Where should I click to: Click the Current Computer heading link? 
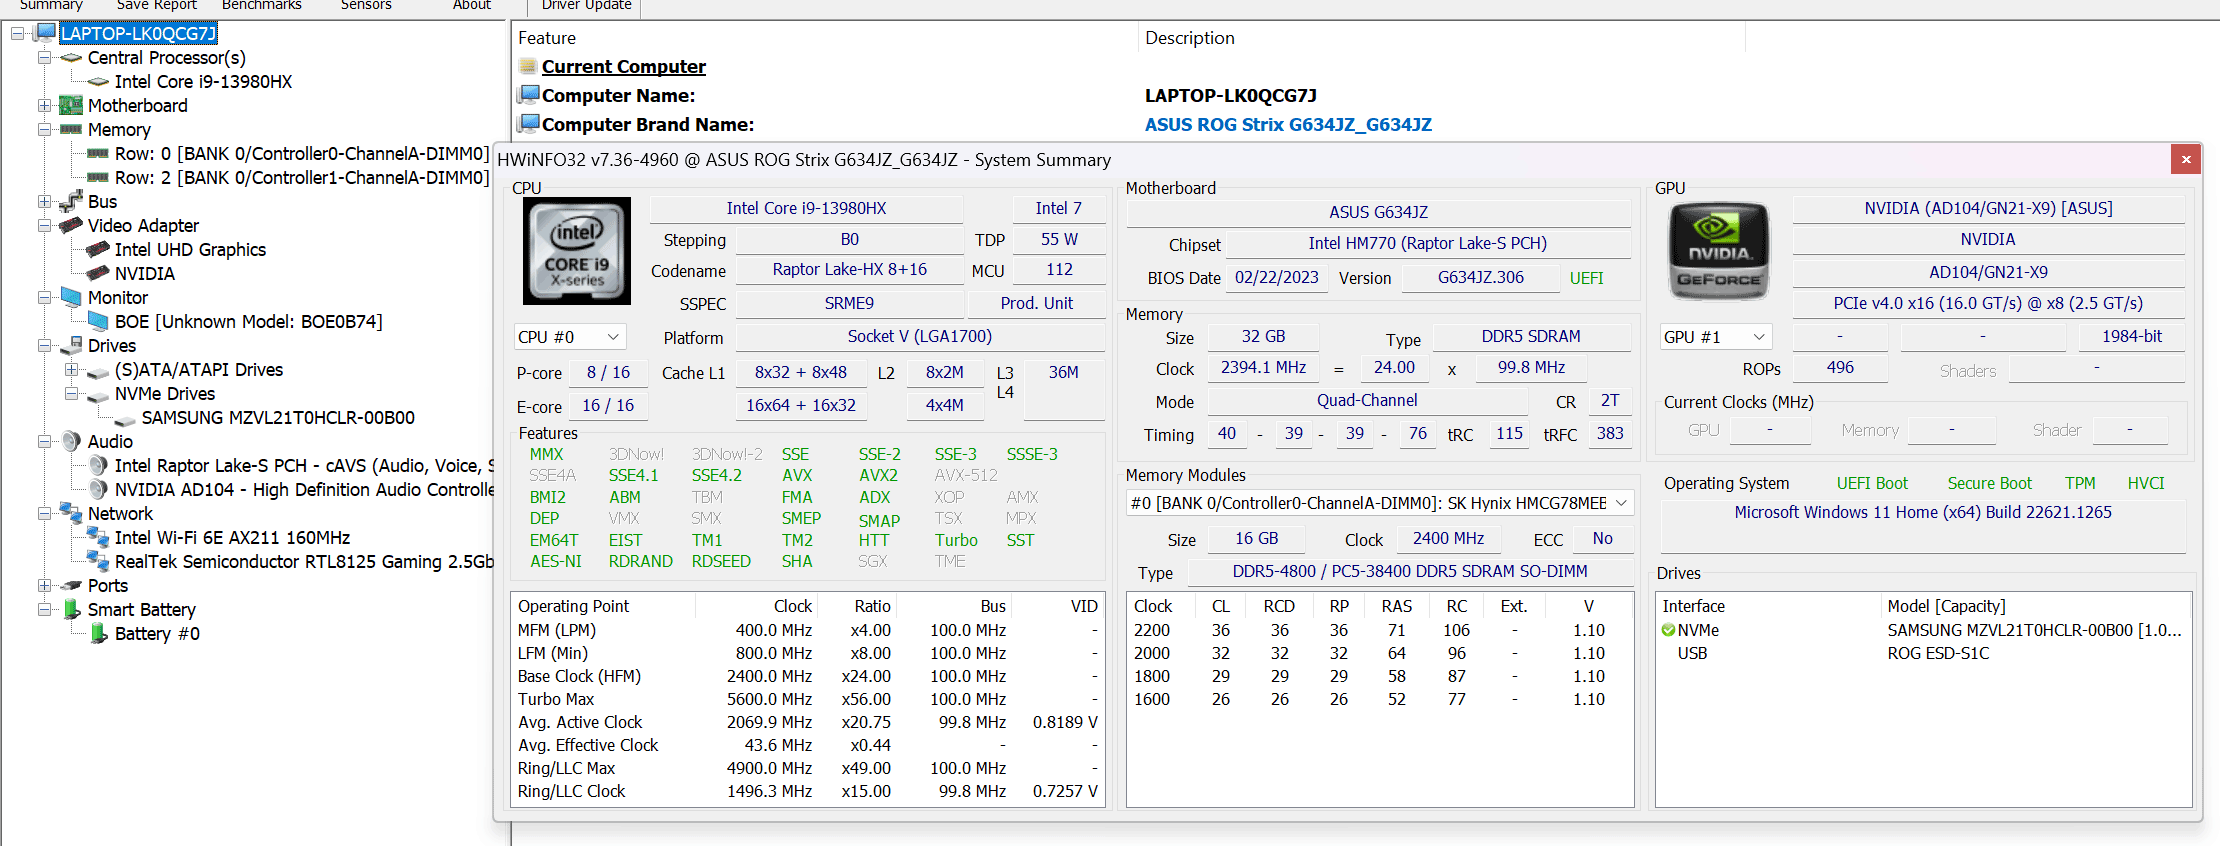click(x=624, y=66)
